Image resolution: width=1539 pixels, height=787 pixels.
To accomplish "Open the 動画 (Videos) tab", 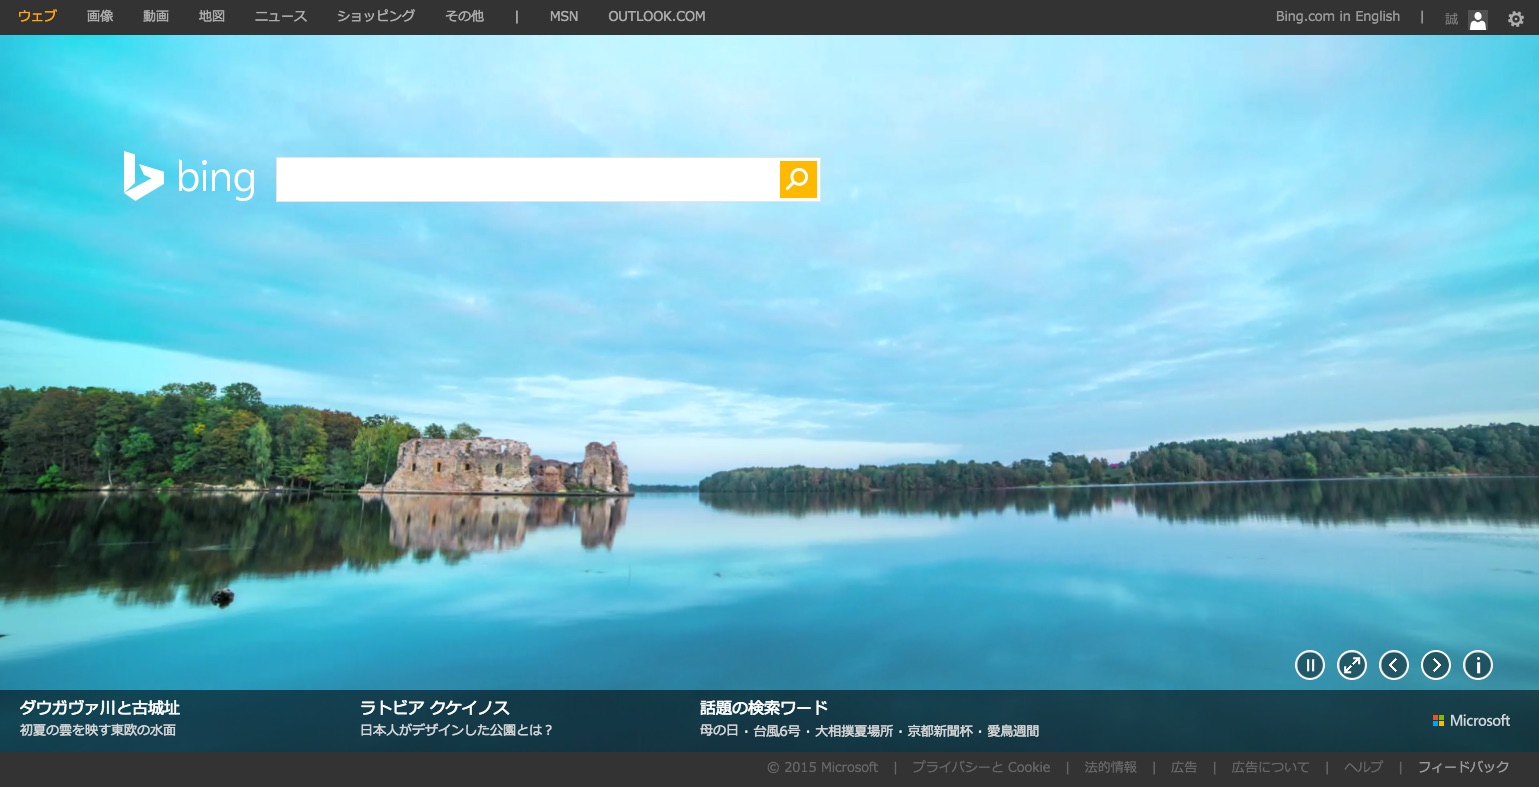I will coord(156,16).
